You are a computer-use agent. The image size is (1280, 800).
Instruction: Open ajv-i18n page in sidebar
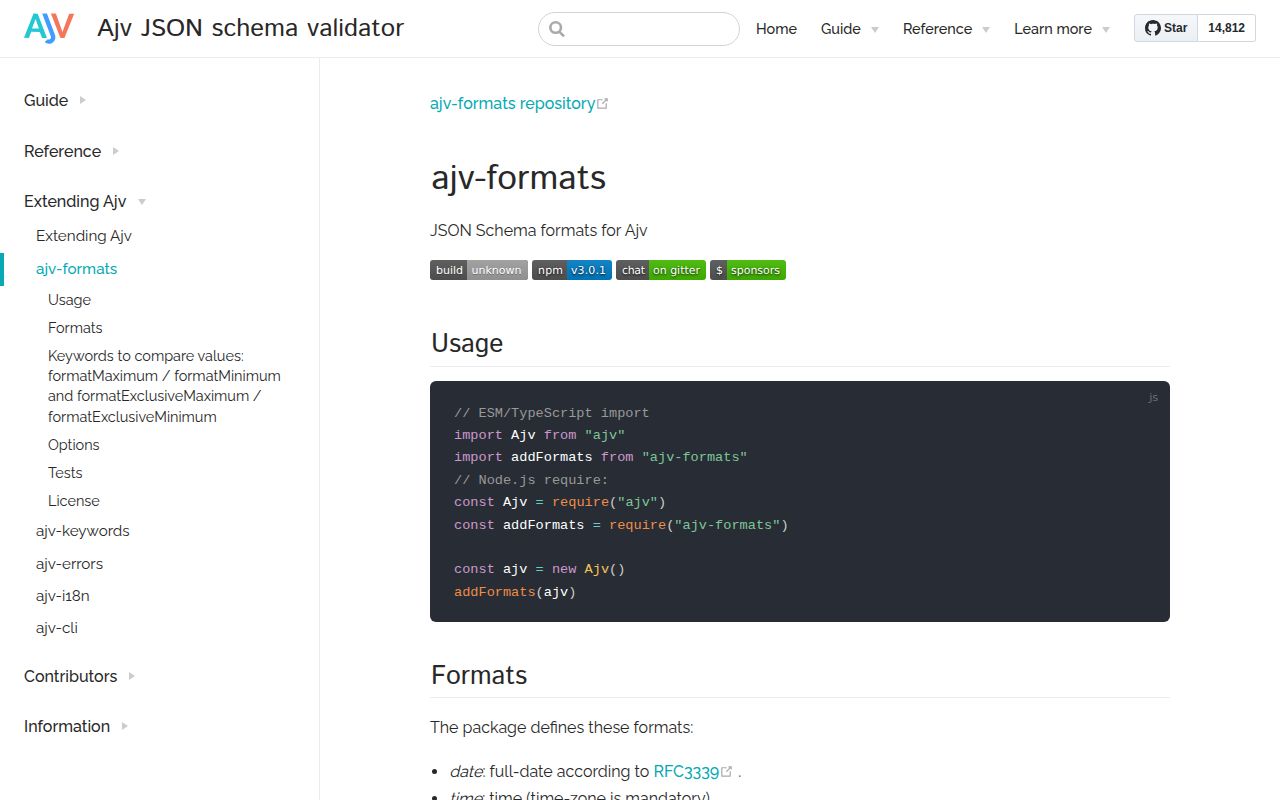tap(63, 596)
